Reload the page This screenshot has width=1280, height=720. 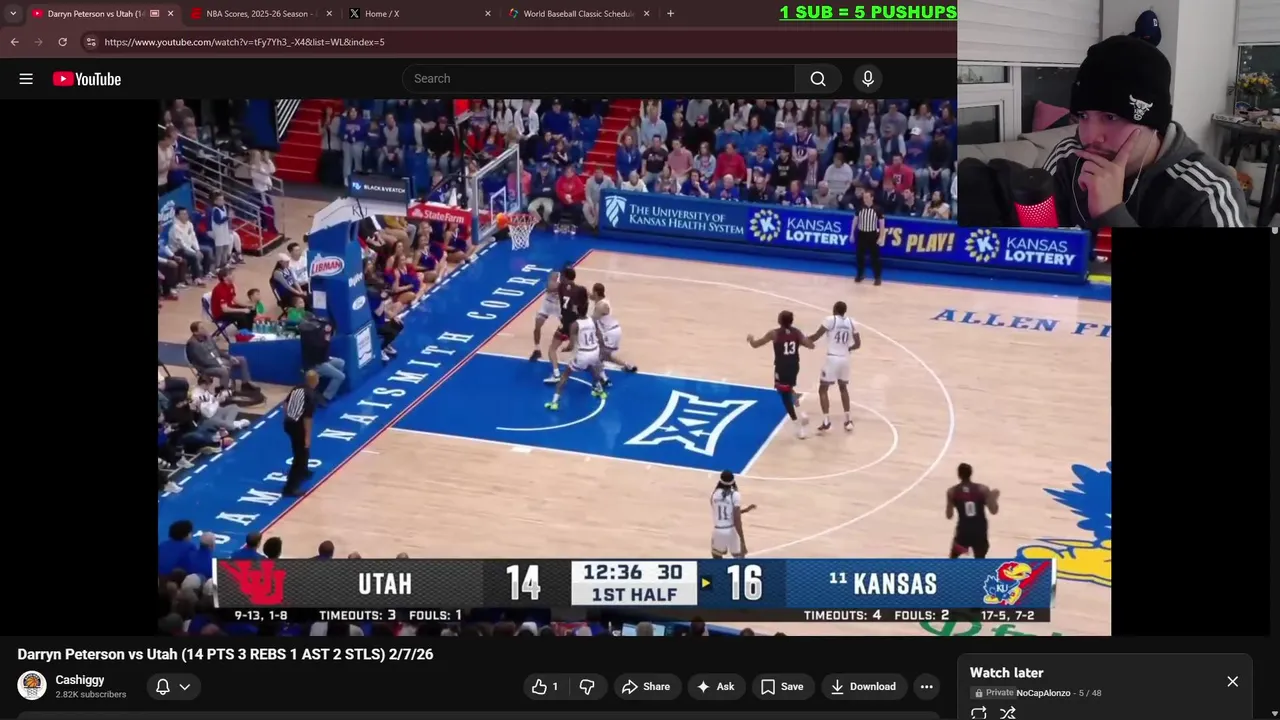(x=62, y=42)
